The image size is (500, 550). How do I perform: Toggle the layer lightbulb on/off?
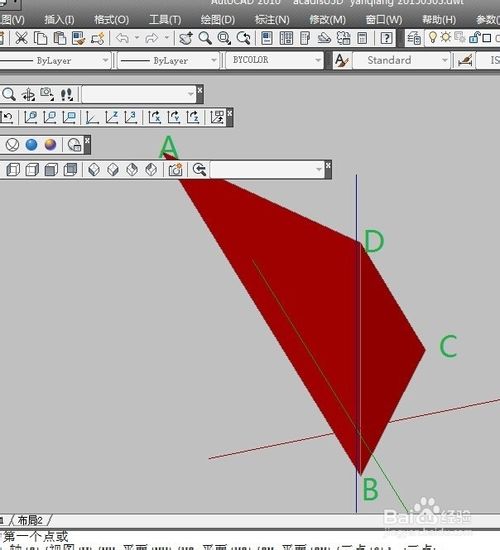(433, 37)
